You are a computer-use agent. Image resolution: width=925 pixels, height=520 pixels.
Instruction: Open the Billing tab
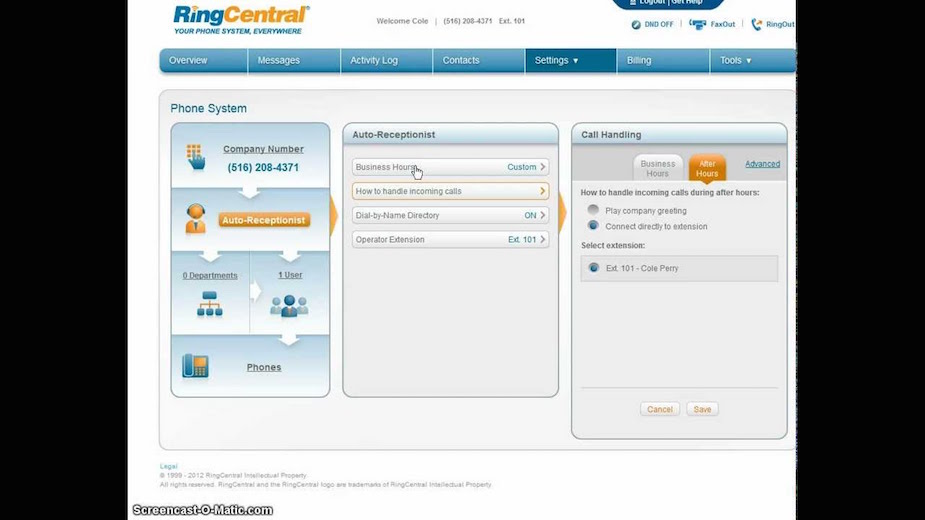click(662, 60)
